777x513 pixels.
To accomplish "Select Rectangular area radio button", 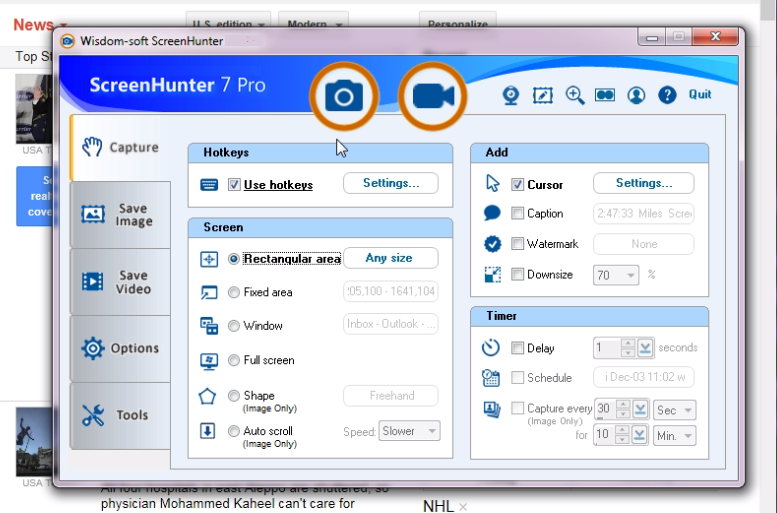I will pos(233,259).
